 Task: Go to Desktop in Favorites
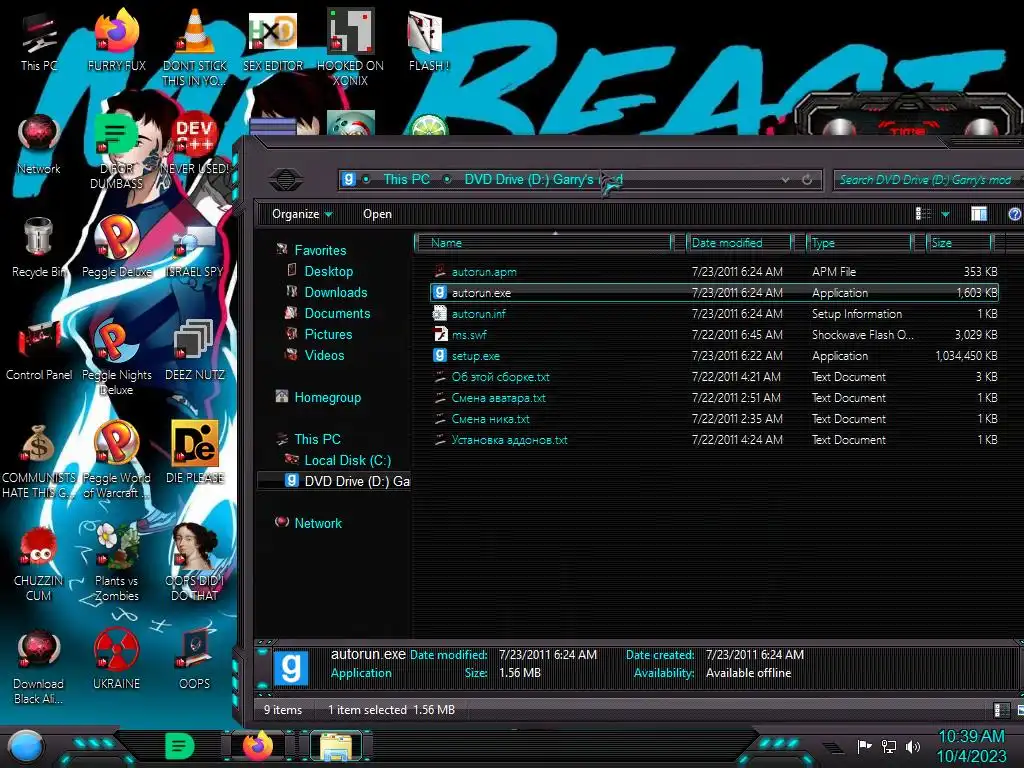(328, 271)
